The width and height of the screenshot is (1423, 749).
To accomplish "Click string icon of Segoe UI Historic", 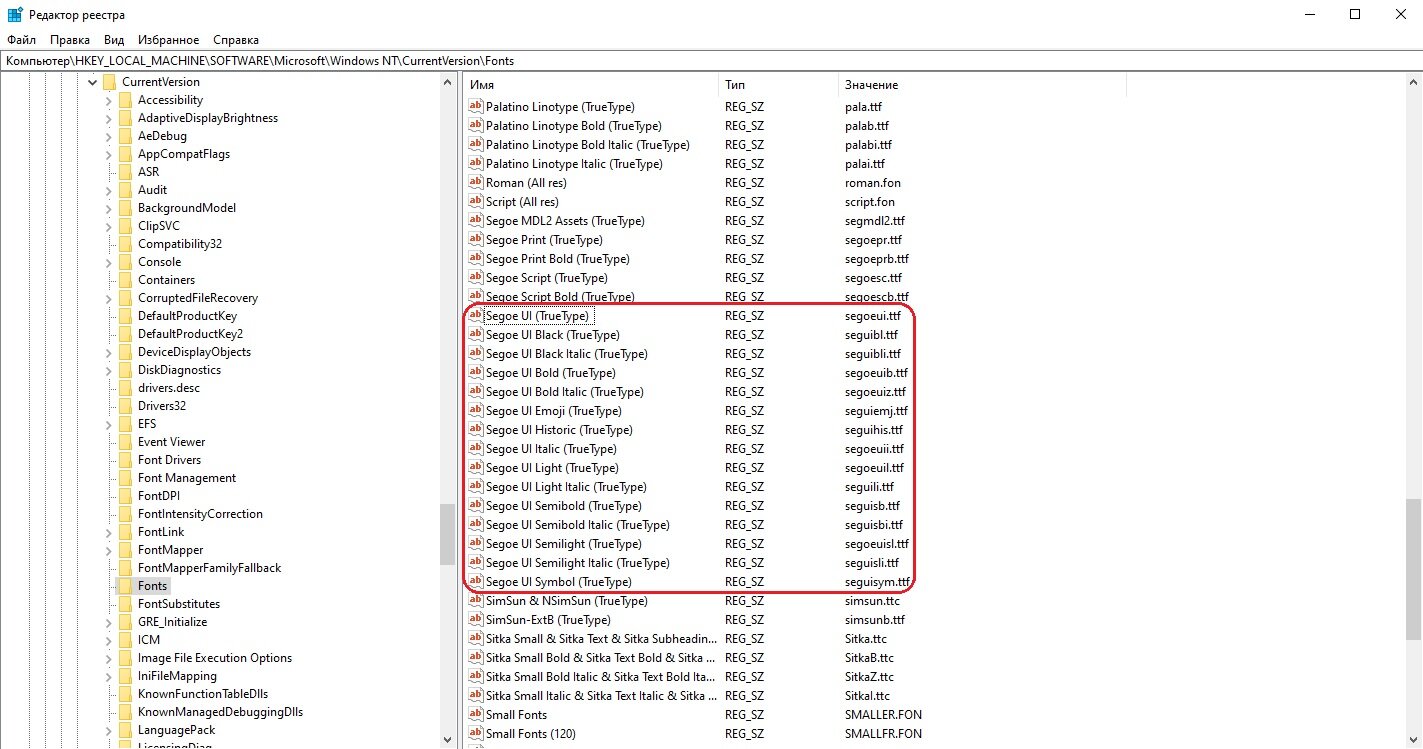I will 476,430.
